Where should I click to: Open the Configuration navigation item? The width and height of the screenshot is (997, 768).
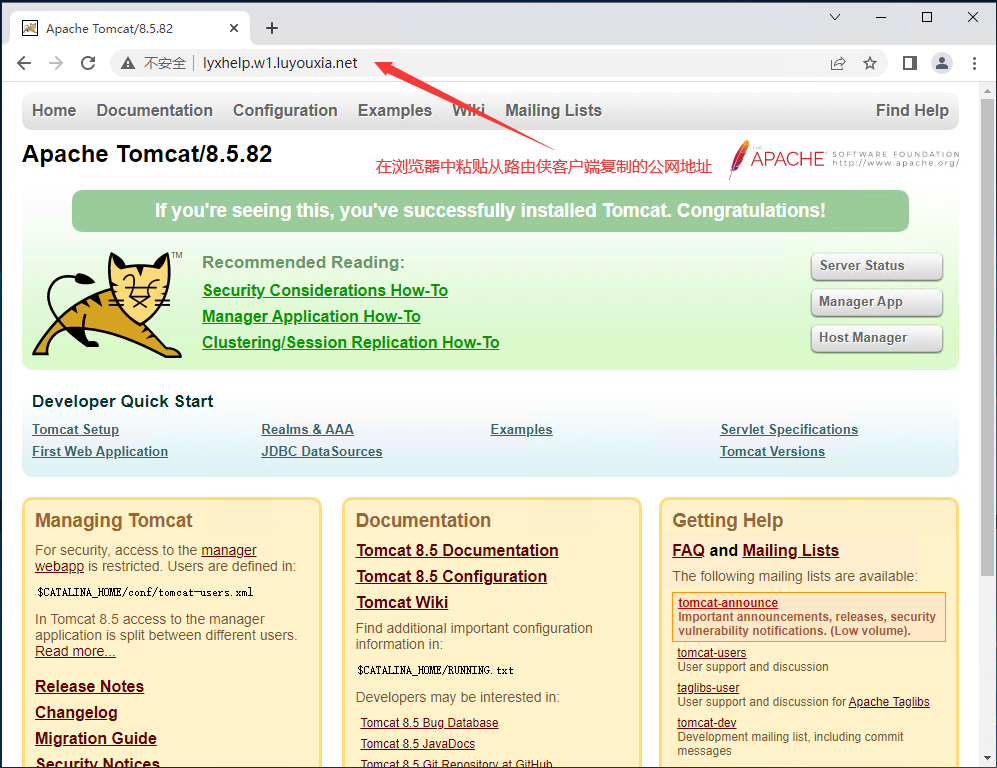click(285, 111)
